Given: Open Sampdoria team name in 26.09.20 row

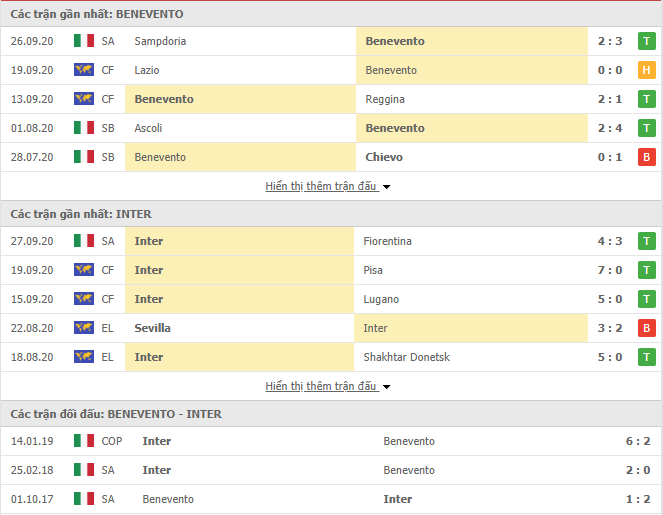Looking at the screenshot, I should tap(160, 41).
